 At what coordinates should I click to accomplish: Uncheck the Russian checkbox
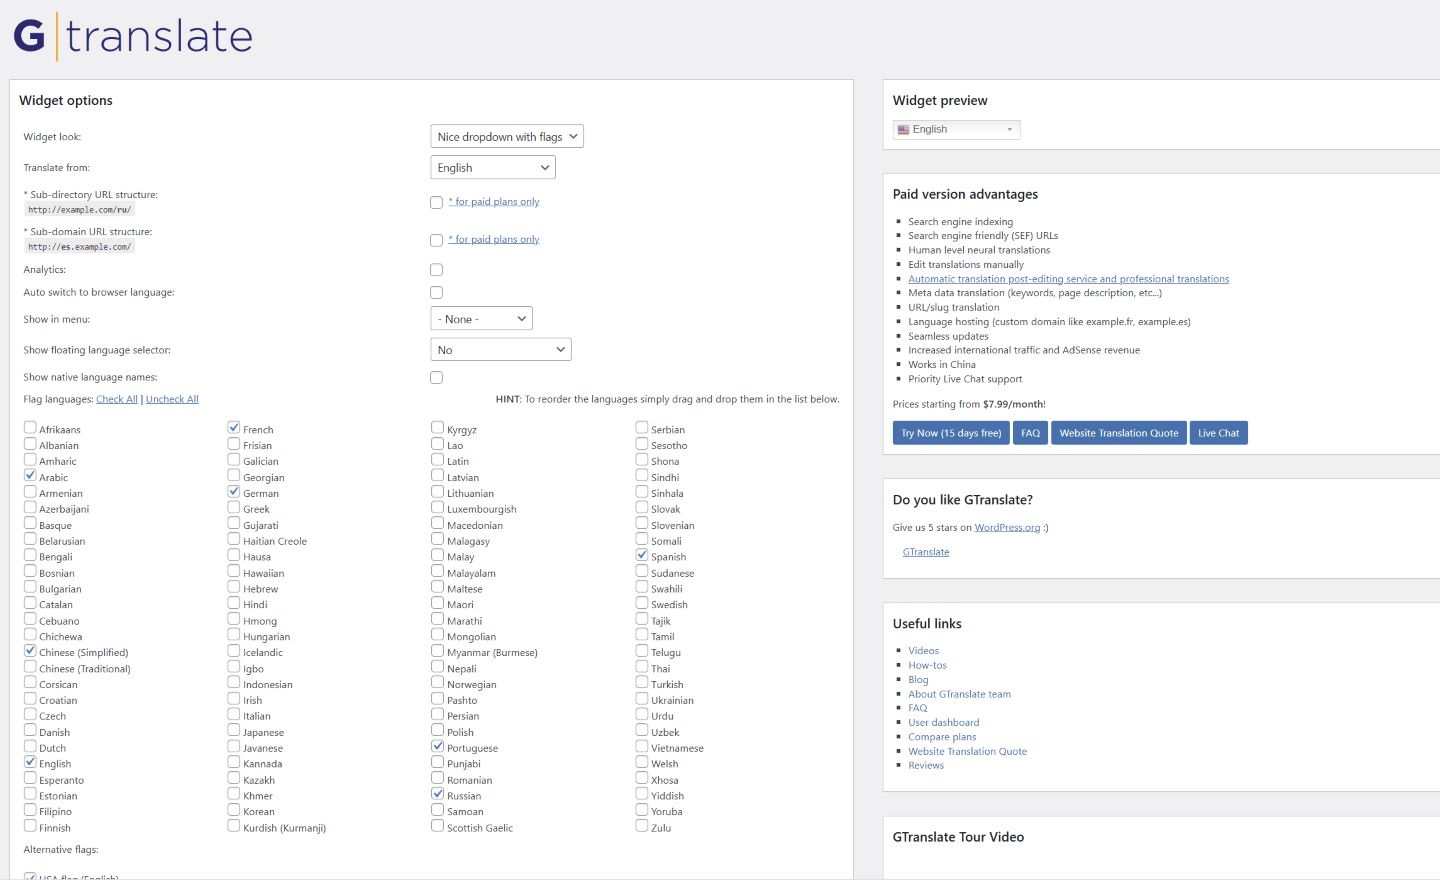(438, 794)
